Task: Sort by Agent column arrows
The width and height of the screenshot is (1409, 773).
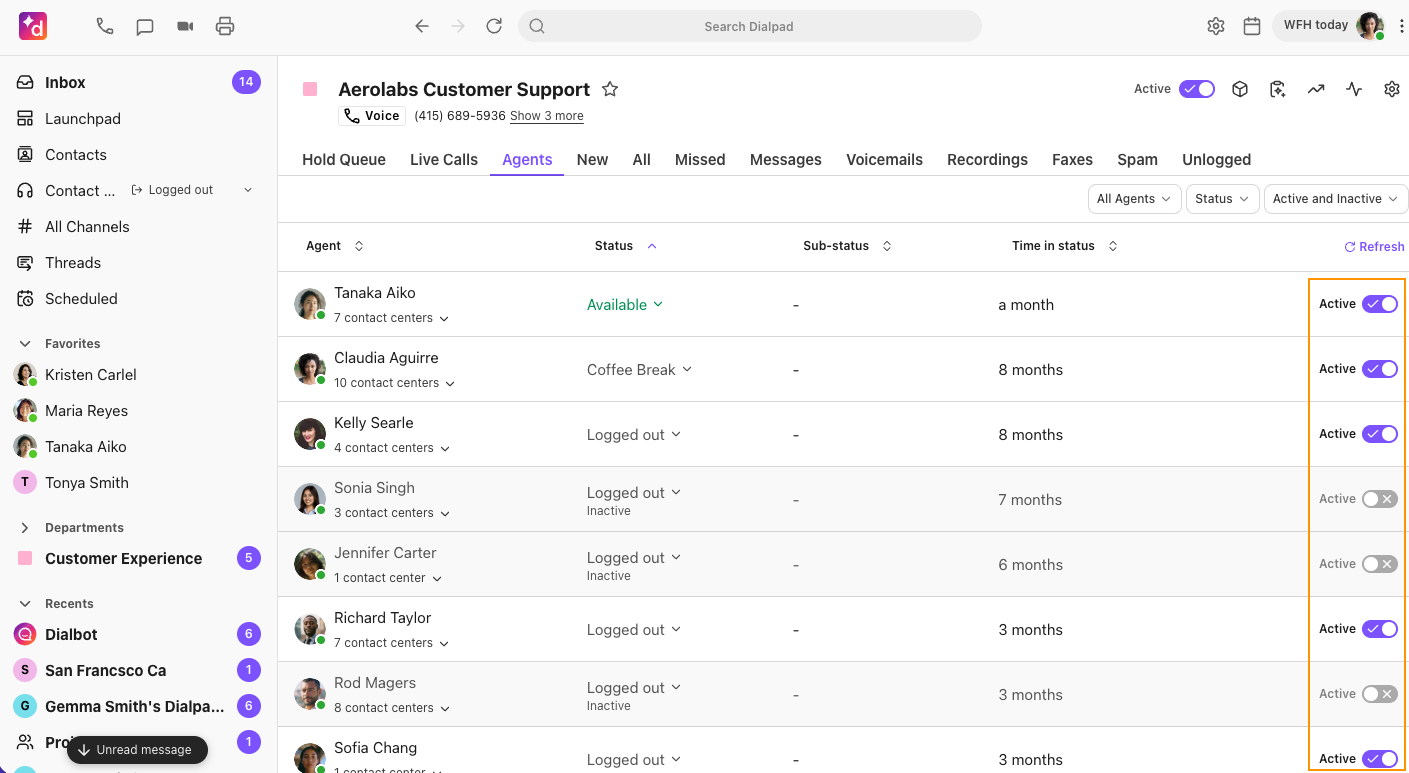Action: 359,246
